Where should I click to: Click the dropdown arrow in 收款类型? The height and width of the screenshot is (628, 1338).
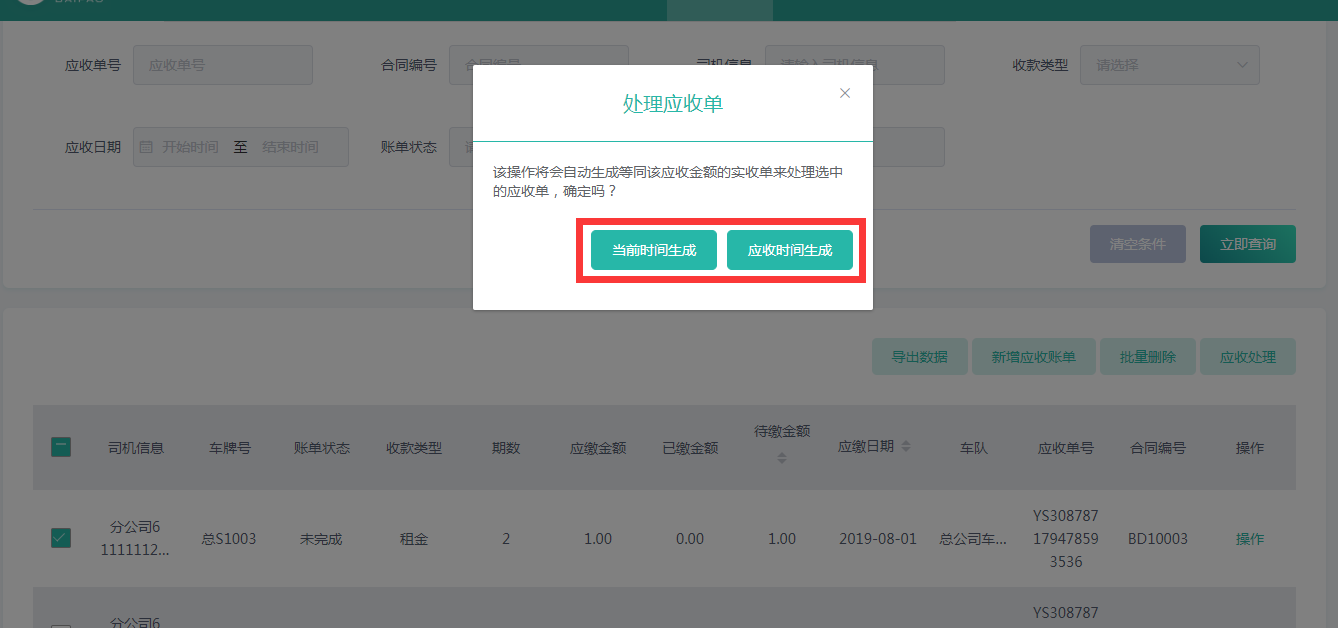1242,65
